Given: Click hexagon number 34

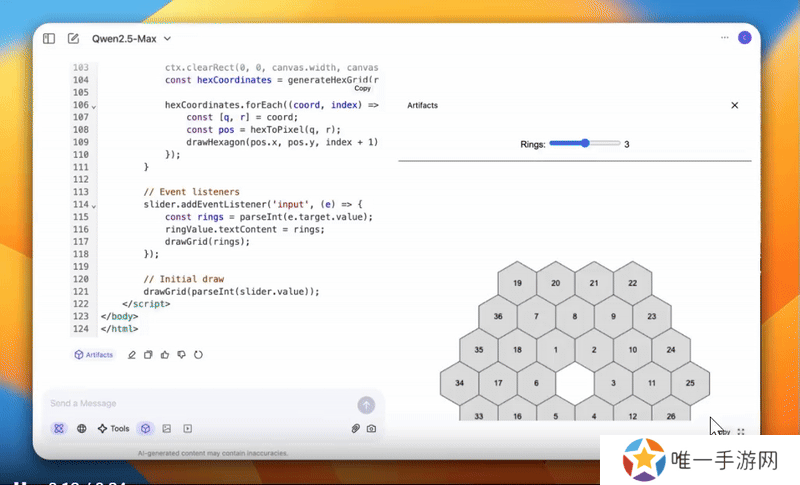Looking at the screenshot, I should 459,383.
